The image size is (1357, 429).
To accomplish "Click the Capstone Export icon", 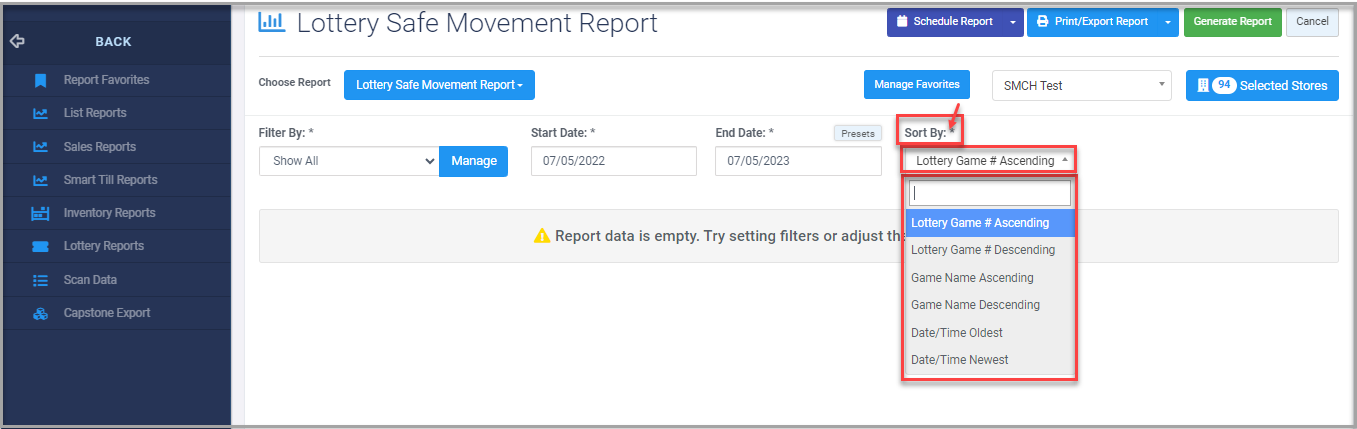I will coord(40,313).
